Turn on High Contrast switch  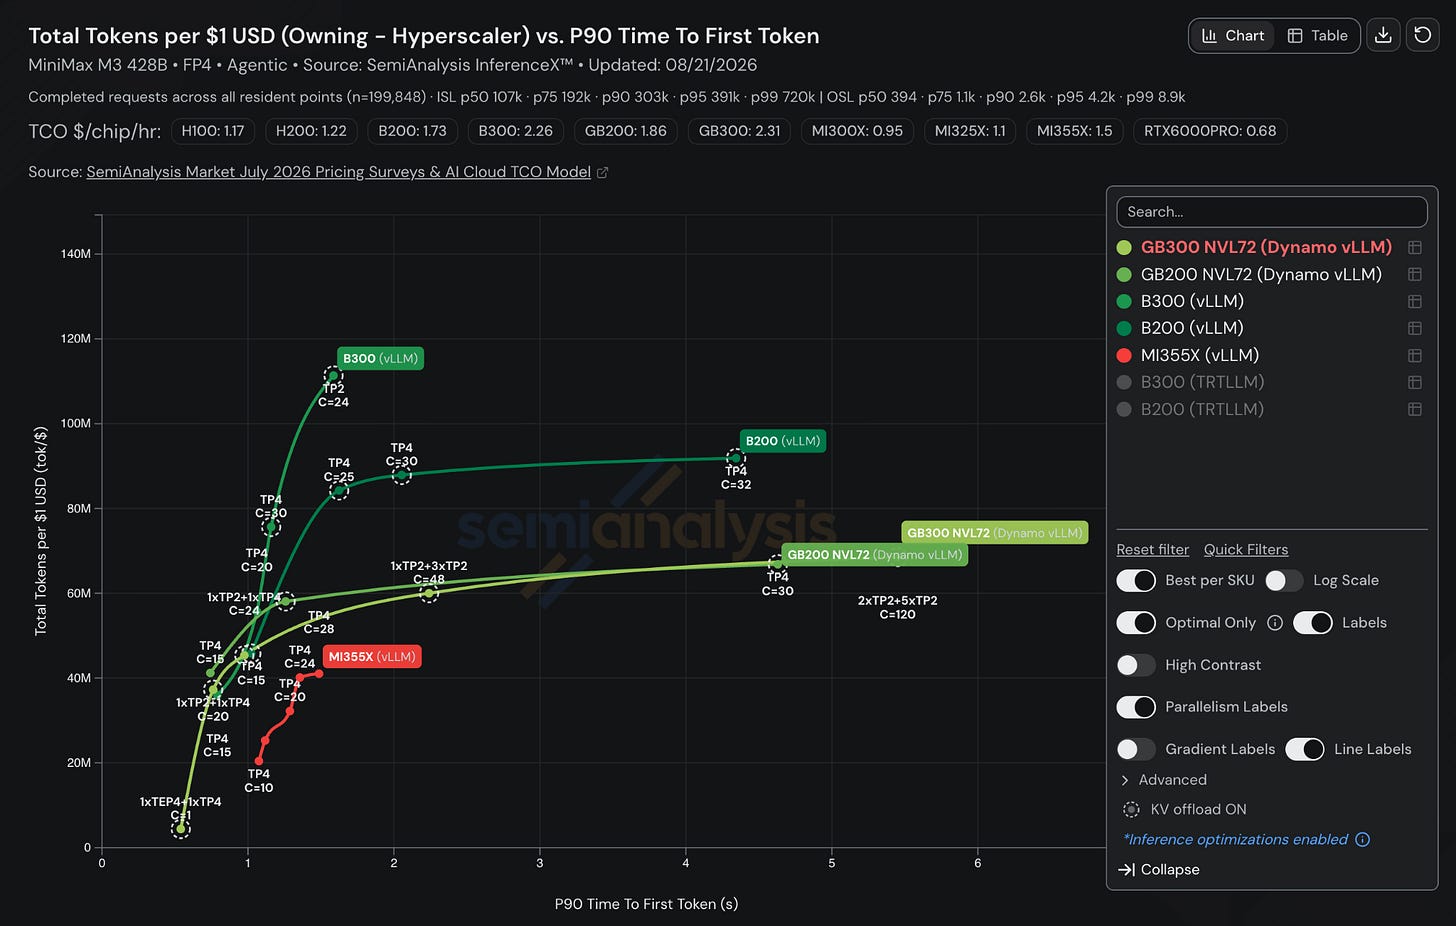click(1136, 665)
